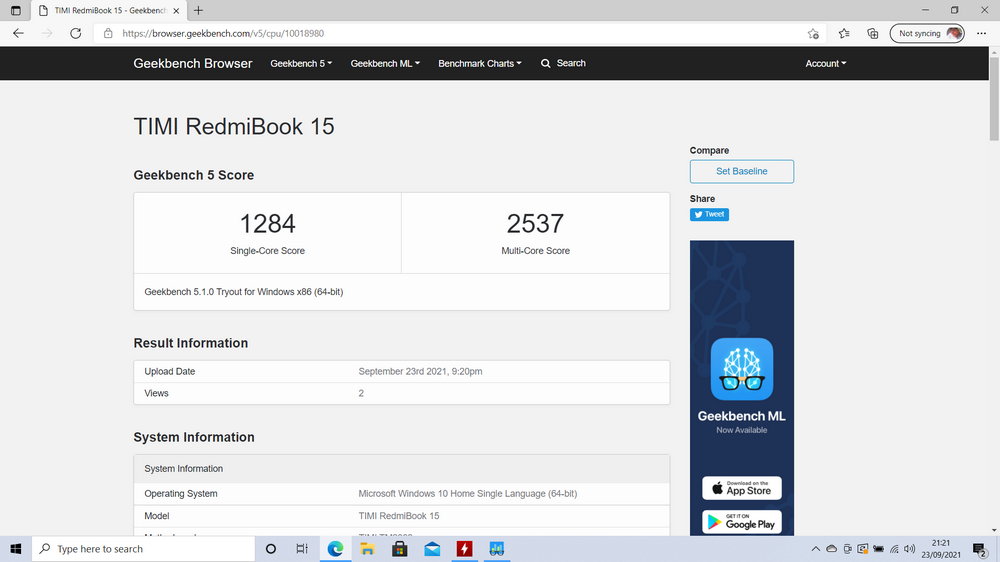Switch to Microsoft Edge on taskbar
This screenshot has width=1000, height=562.
[335, 549]
